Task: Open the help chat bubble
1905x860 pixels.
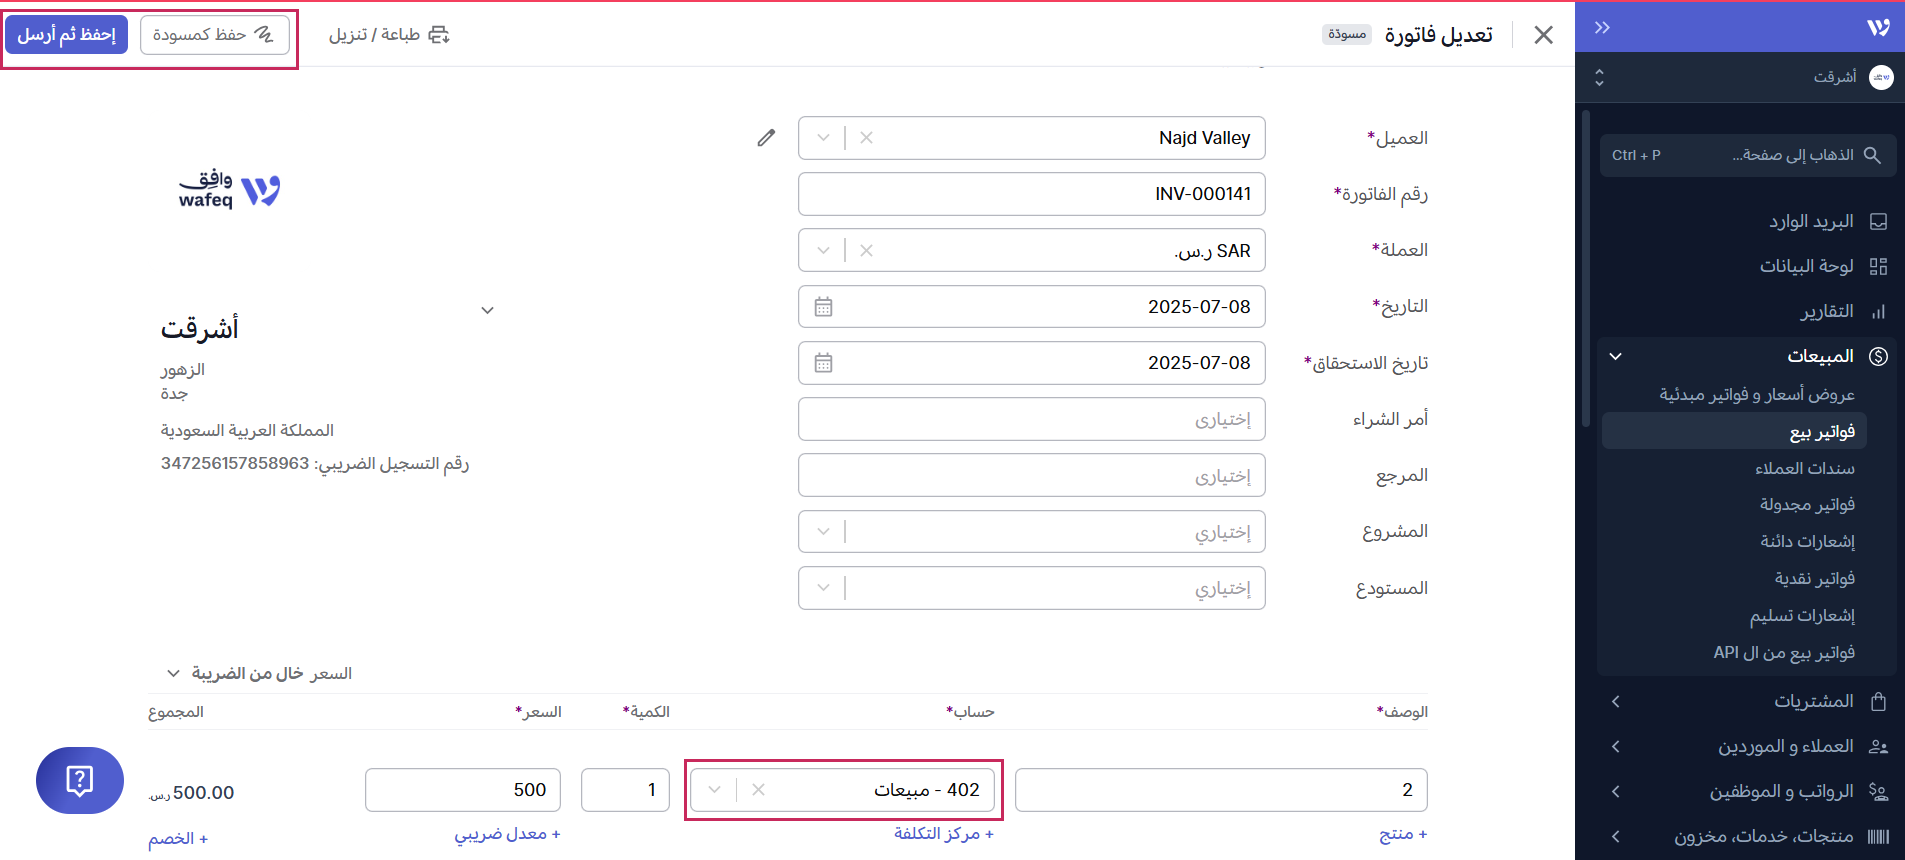Action: pyautogui.click(x=80, y=780)
